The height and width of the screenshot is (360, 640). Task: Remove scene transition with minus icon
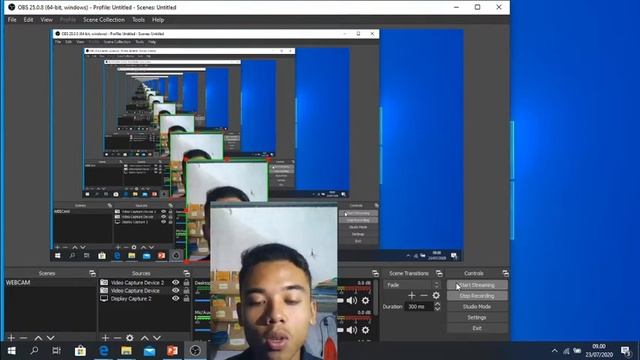(x=424, y=295)
